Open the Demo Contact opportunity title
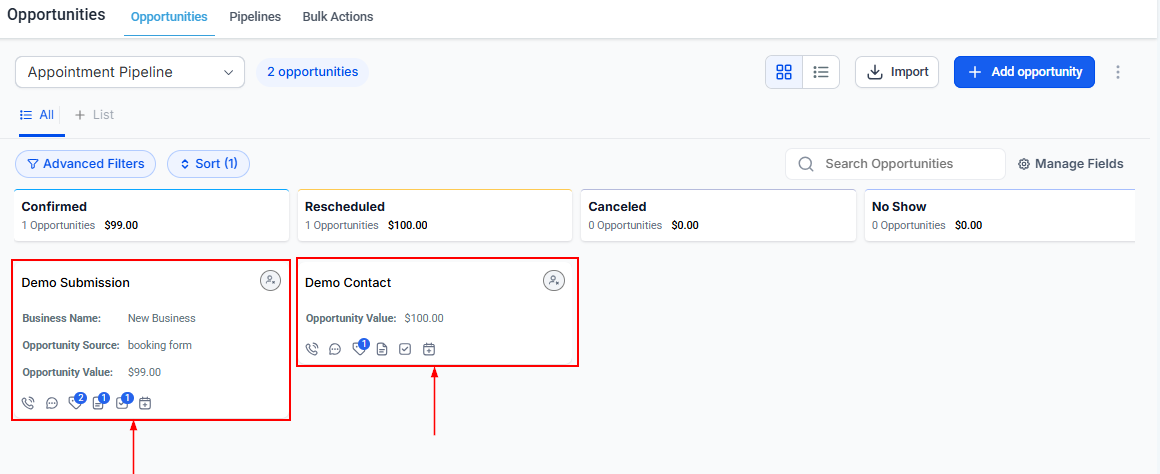Viewport: 1160px width, 474px height. tap(348, 282)
